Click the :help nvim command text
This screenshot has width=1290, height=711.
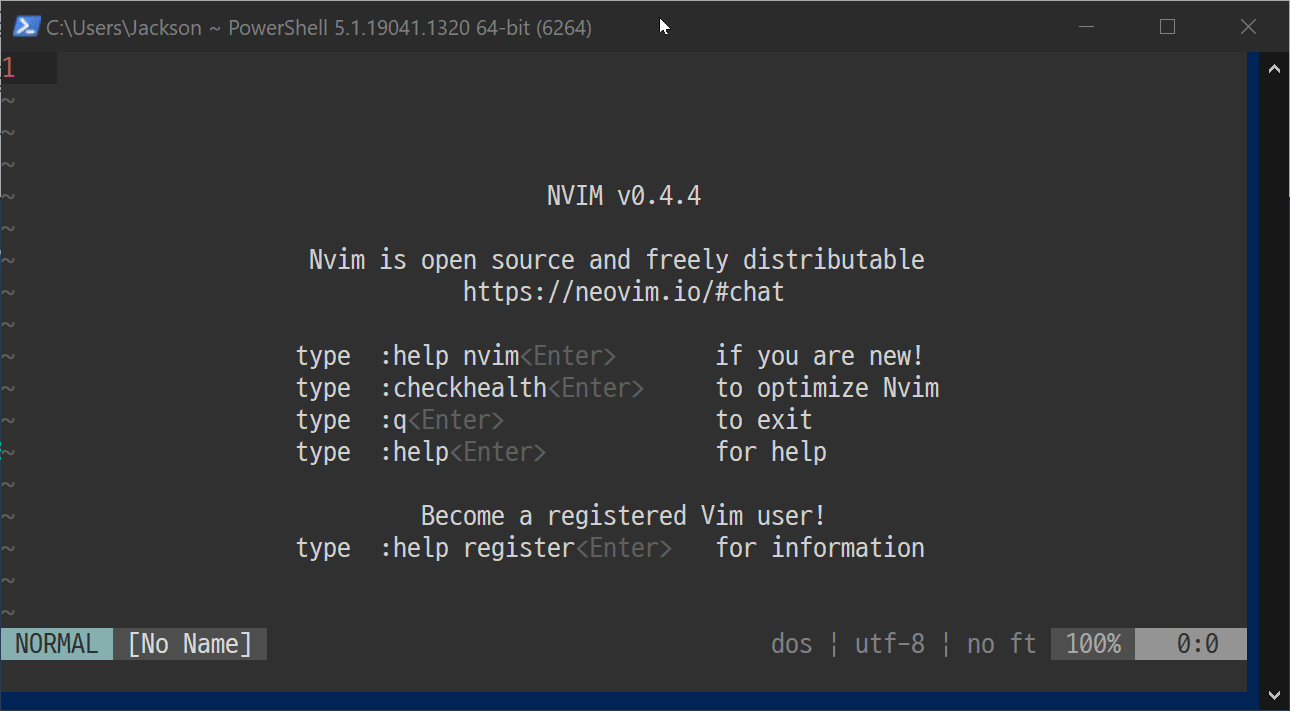coord(450,356)
